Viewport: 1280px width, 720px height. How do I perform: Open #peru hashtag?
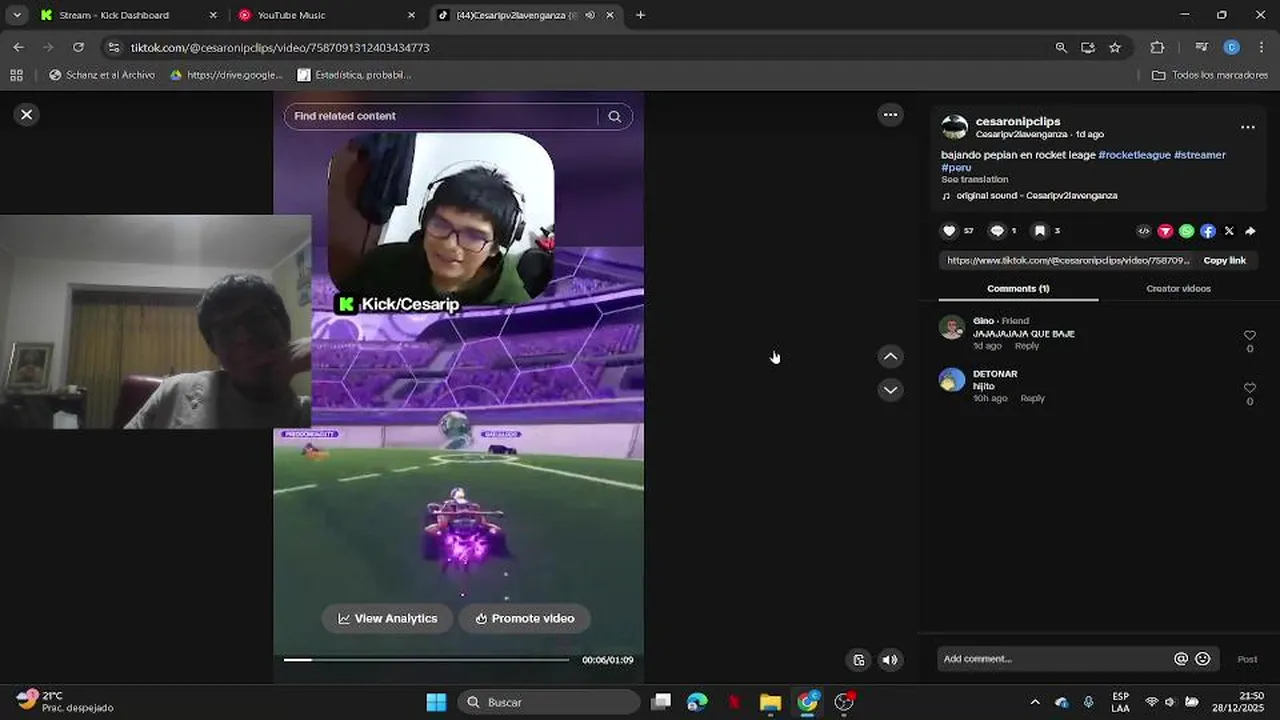coord(957,167)
